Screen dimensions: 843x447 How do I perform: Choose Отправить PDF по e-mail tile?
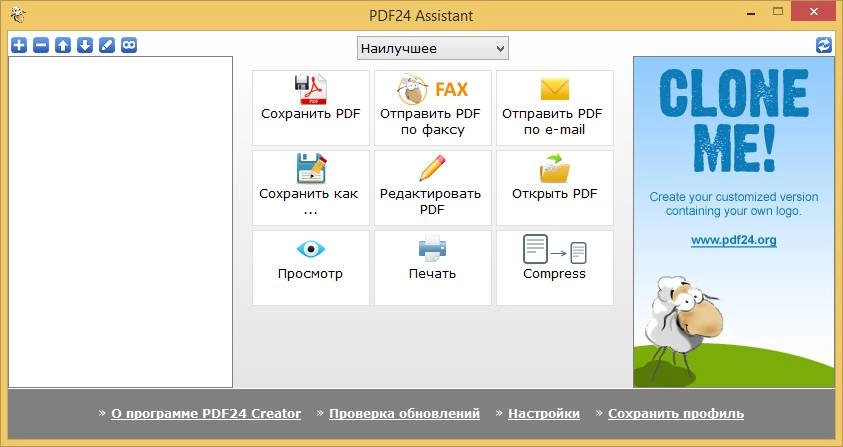click(555, 108)
